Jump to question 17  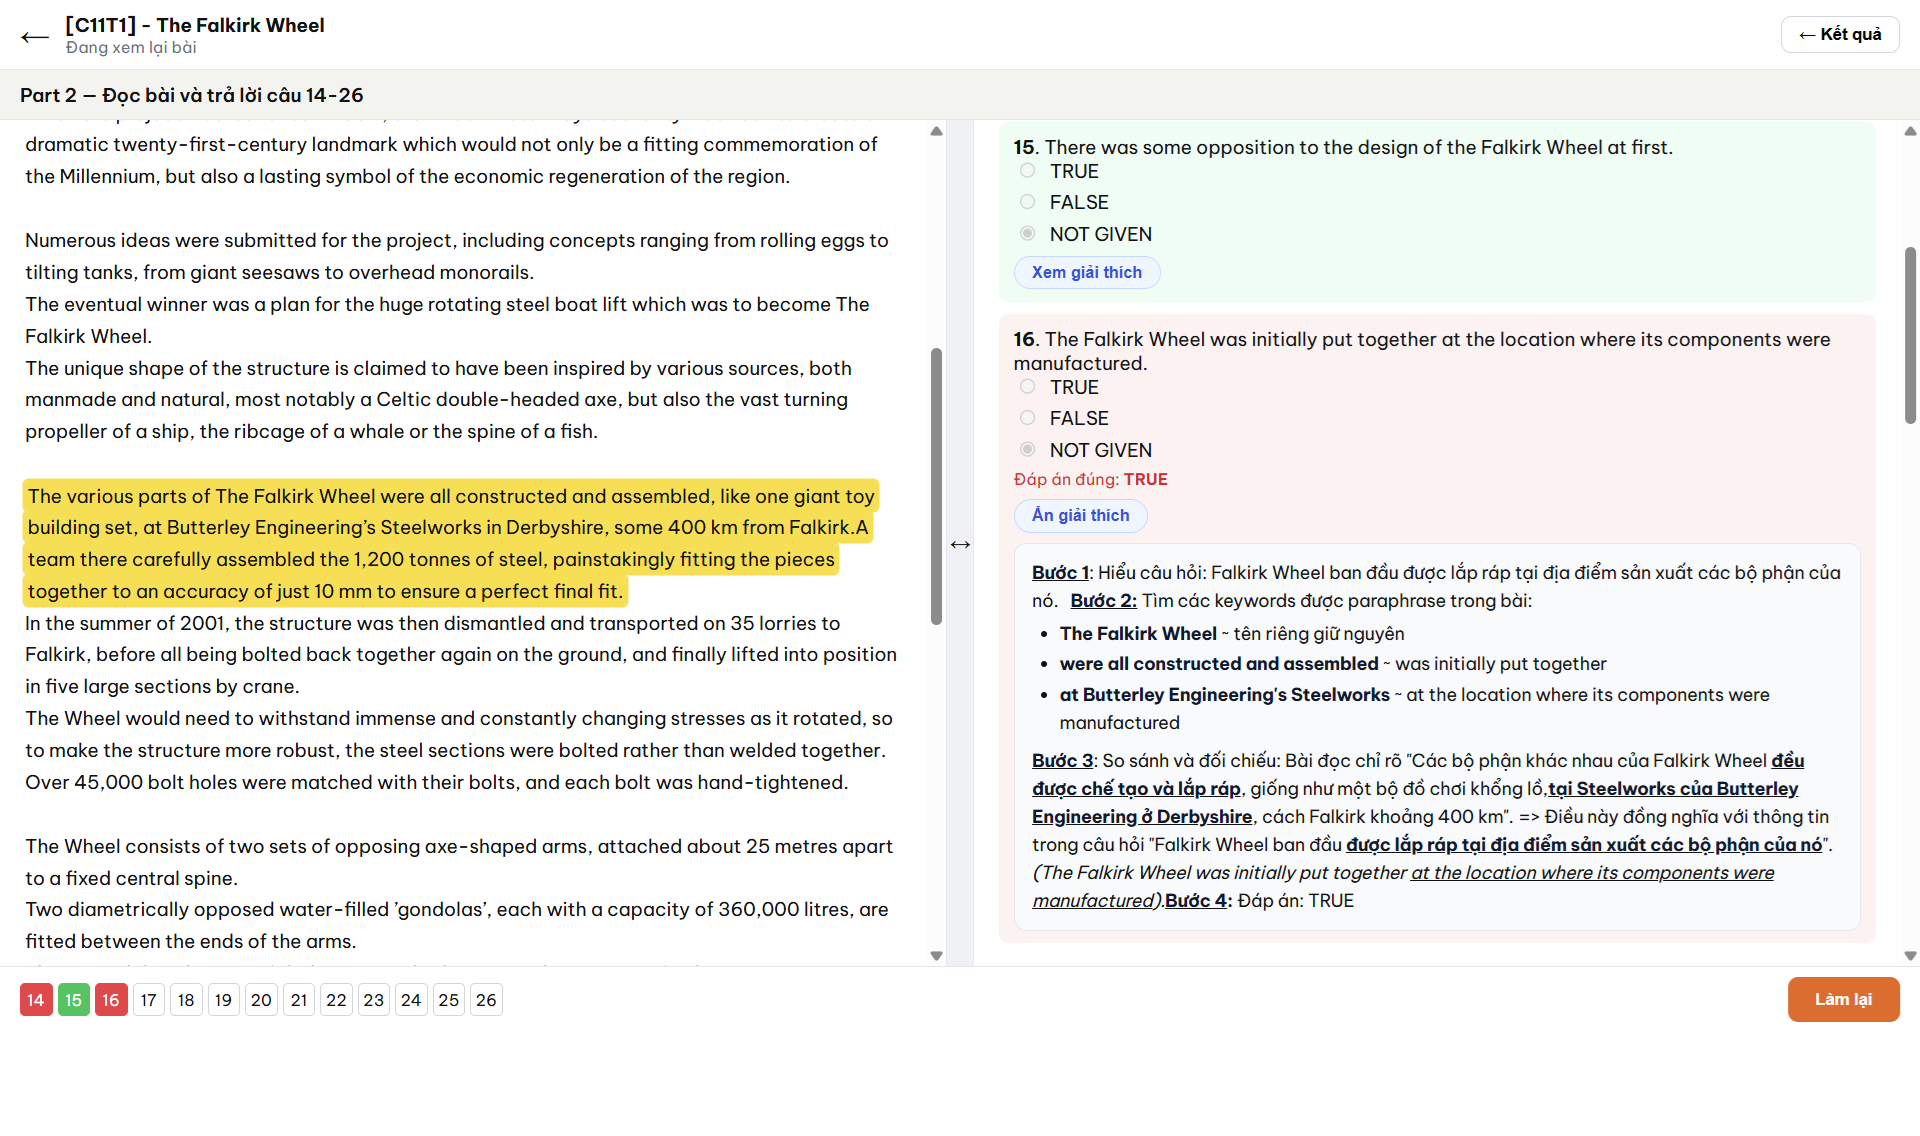(x=149, y=1000)
